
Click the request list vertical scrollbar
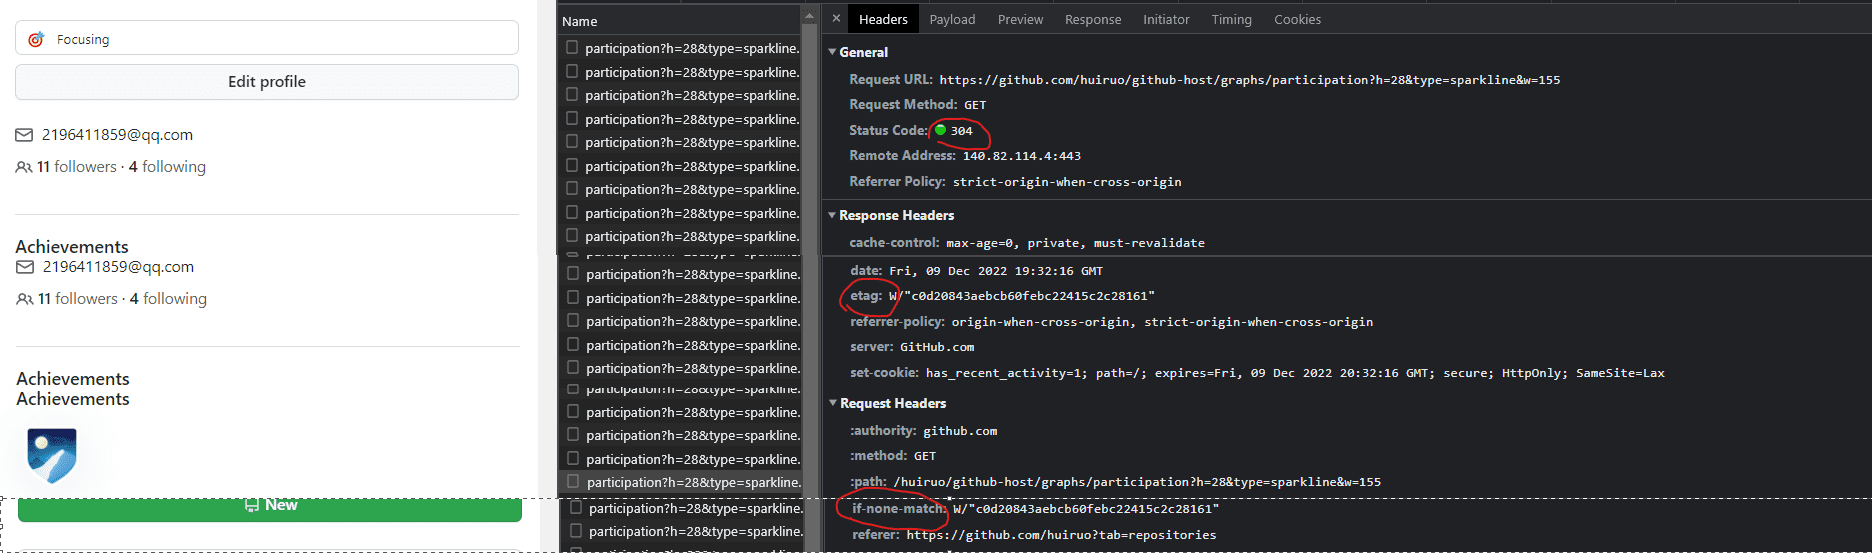(x=809, y=250)
